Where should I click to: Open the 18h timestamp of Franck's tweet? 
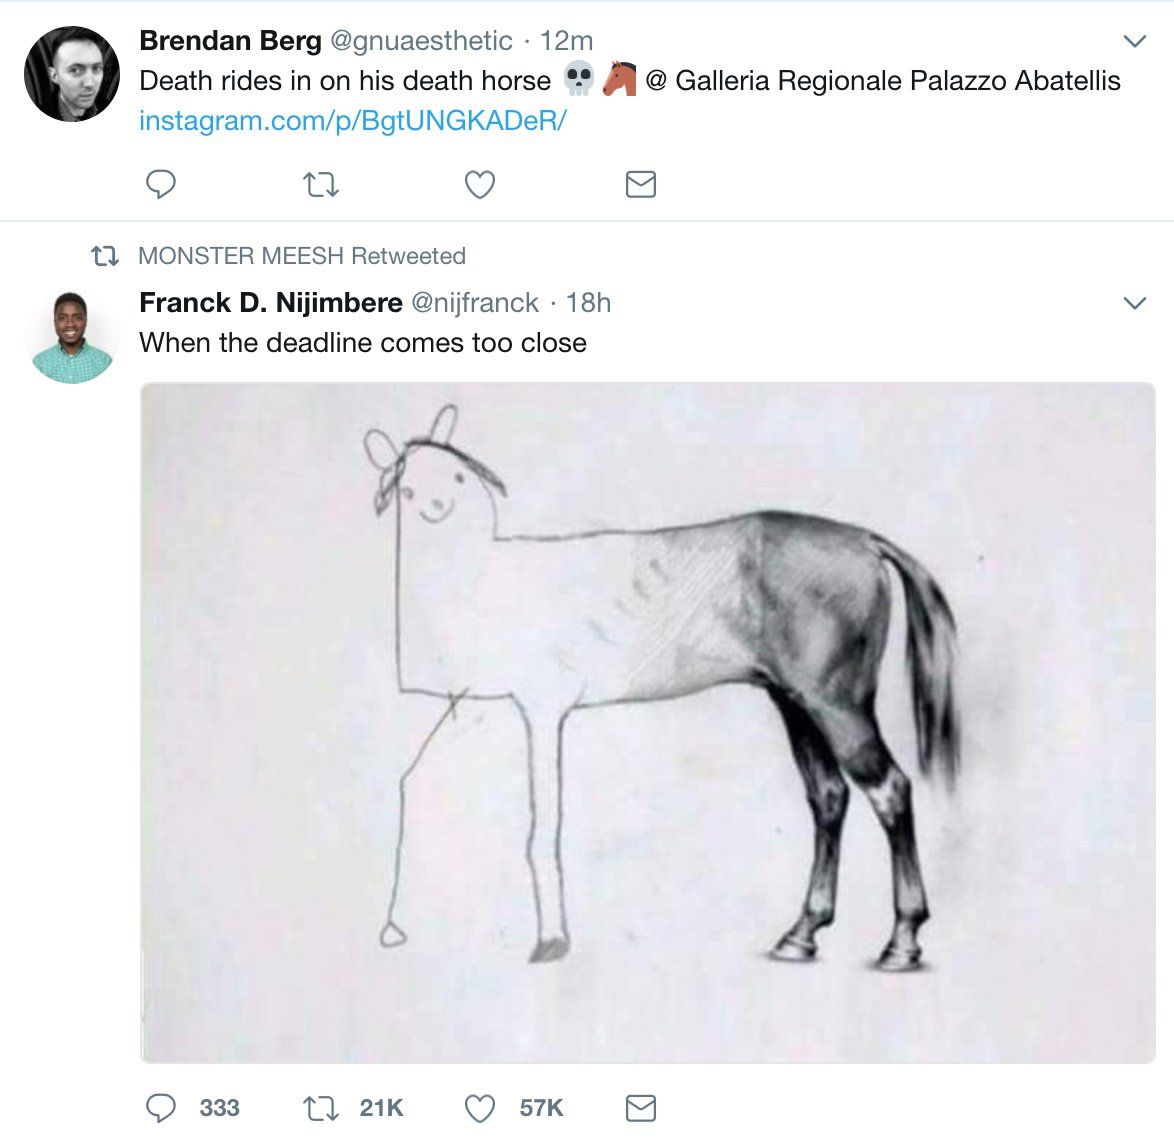tap(589, 303)
